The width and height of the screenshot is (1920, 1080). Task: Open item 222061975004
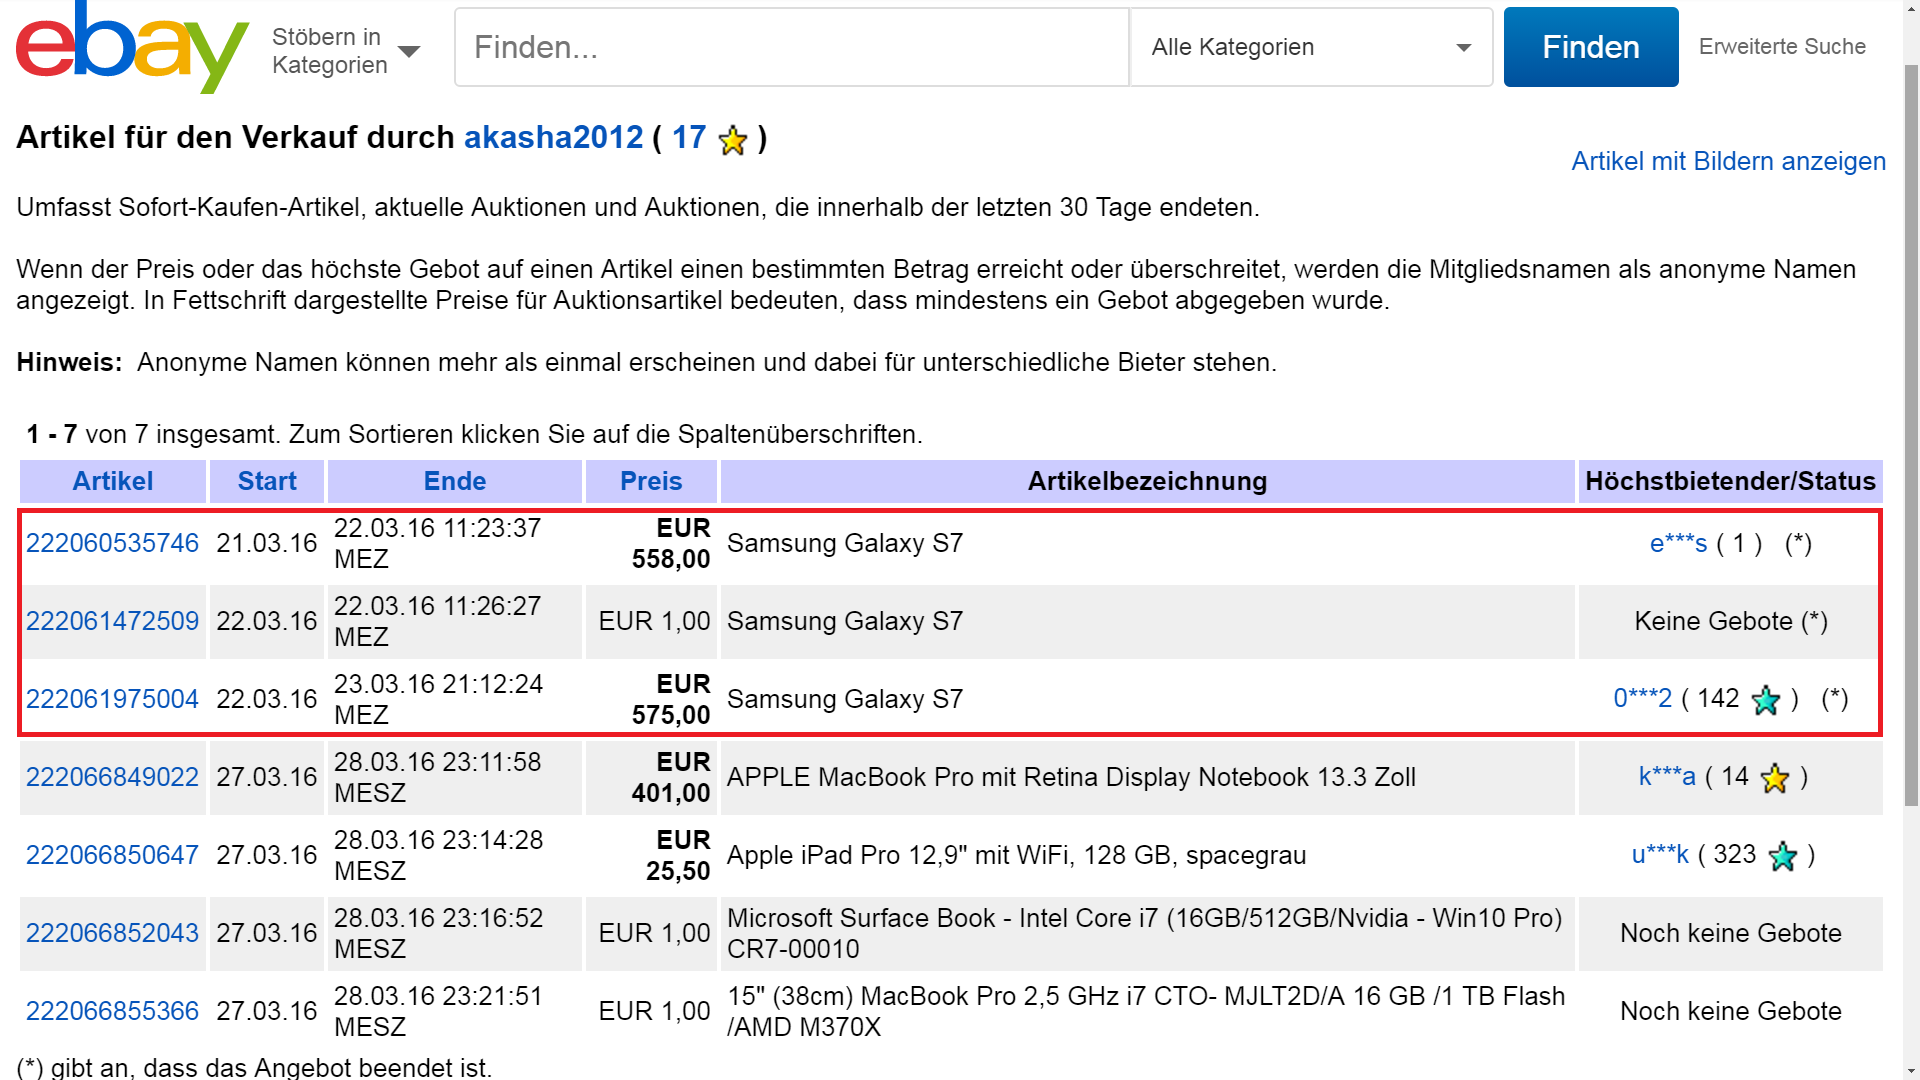[112, 699]
